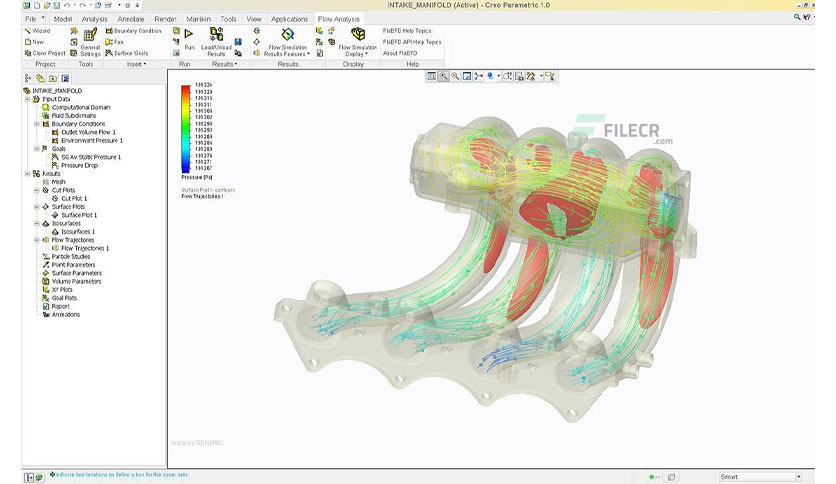Viewport: 836px width, 484px height.
Task: Collapse the Boundary Conditions tree node
Action: coord(37,124)
